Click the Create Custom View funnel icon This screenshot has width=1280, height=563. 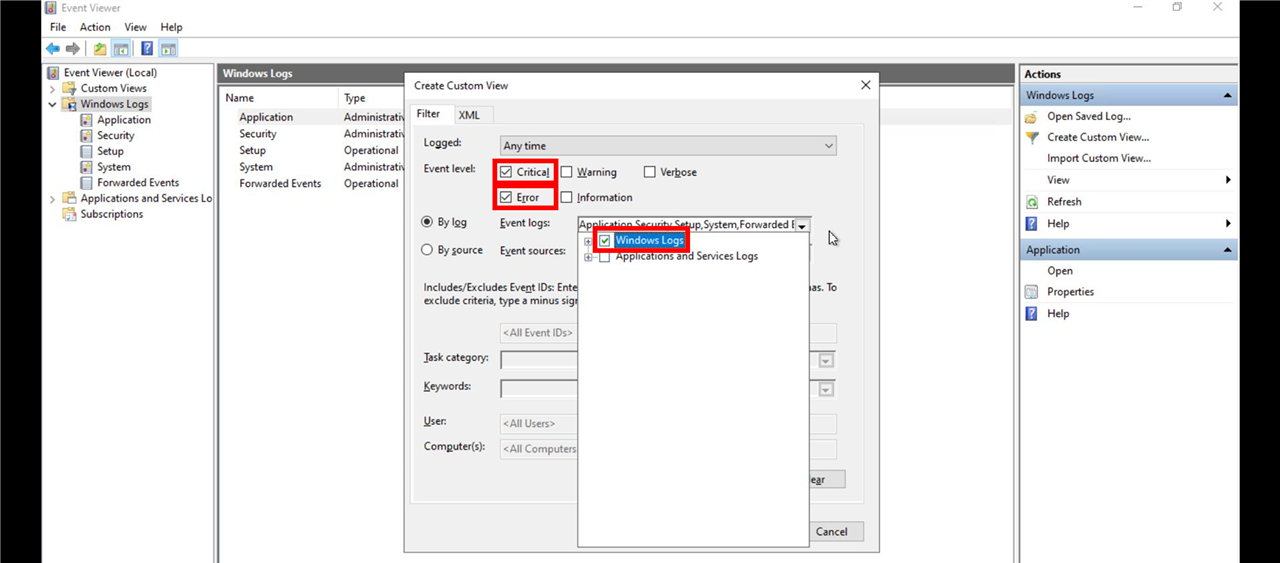(1032, 138)
